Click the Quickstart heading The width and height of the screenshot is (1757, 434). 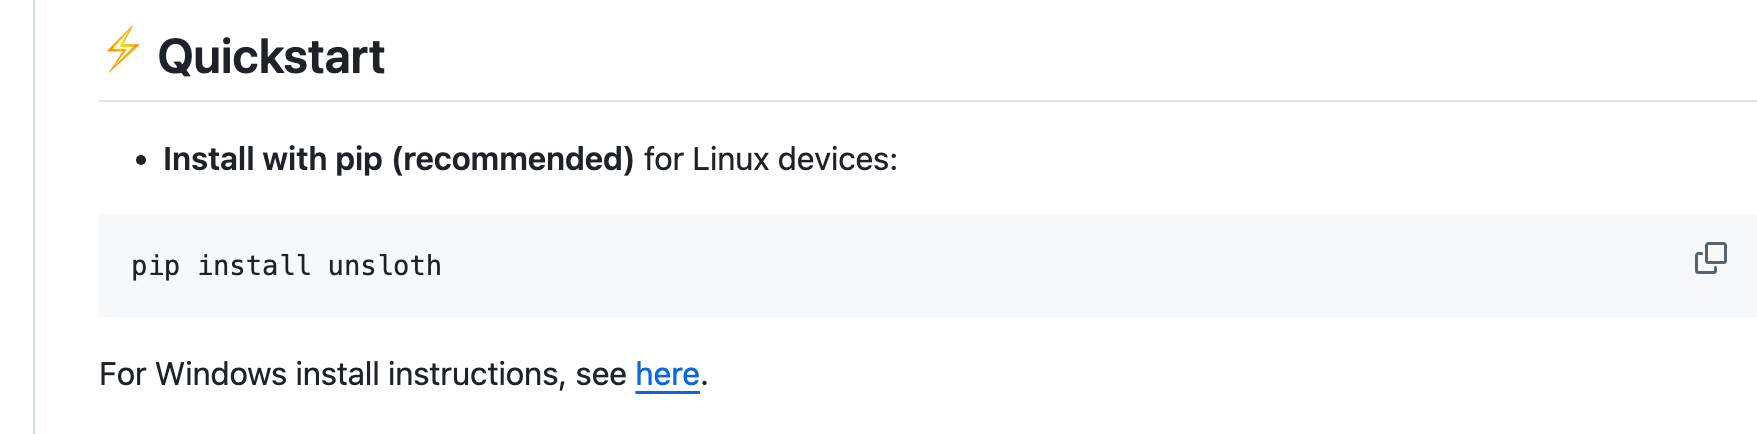tap(271, 56)
